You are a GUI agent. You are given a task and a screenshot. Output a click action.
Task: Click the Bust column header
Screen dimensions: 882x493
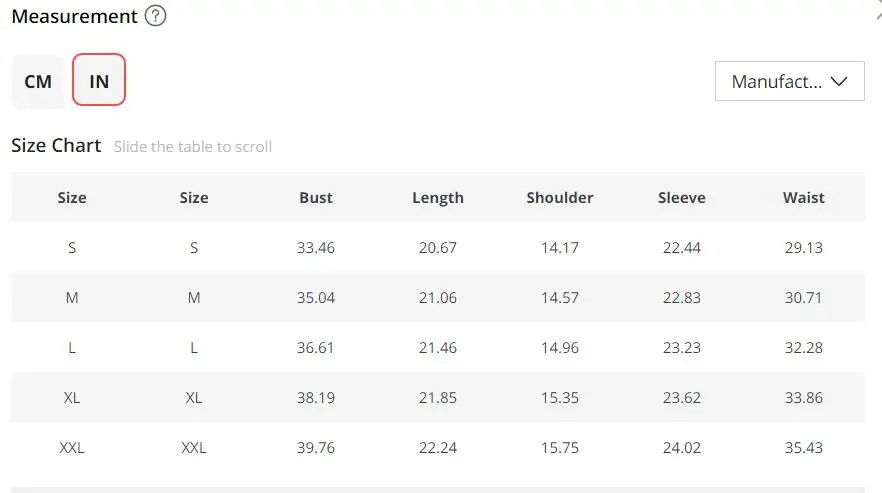point(316,198)
